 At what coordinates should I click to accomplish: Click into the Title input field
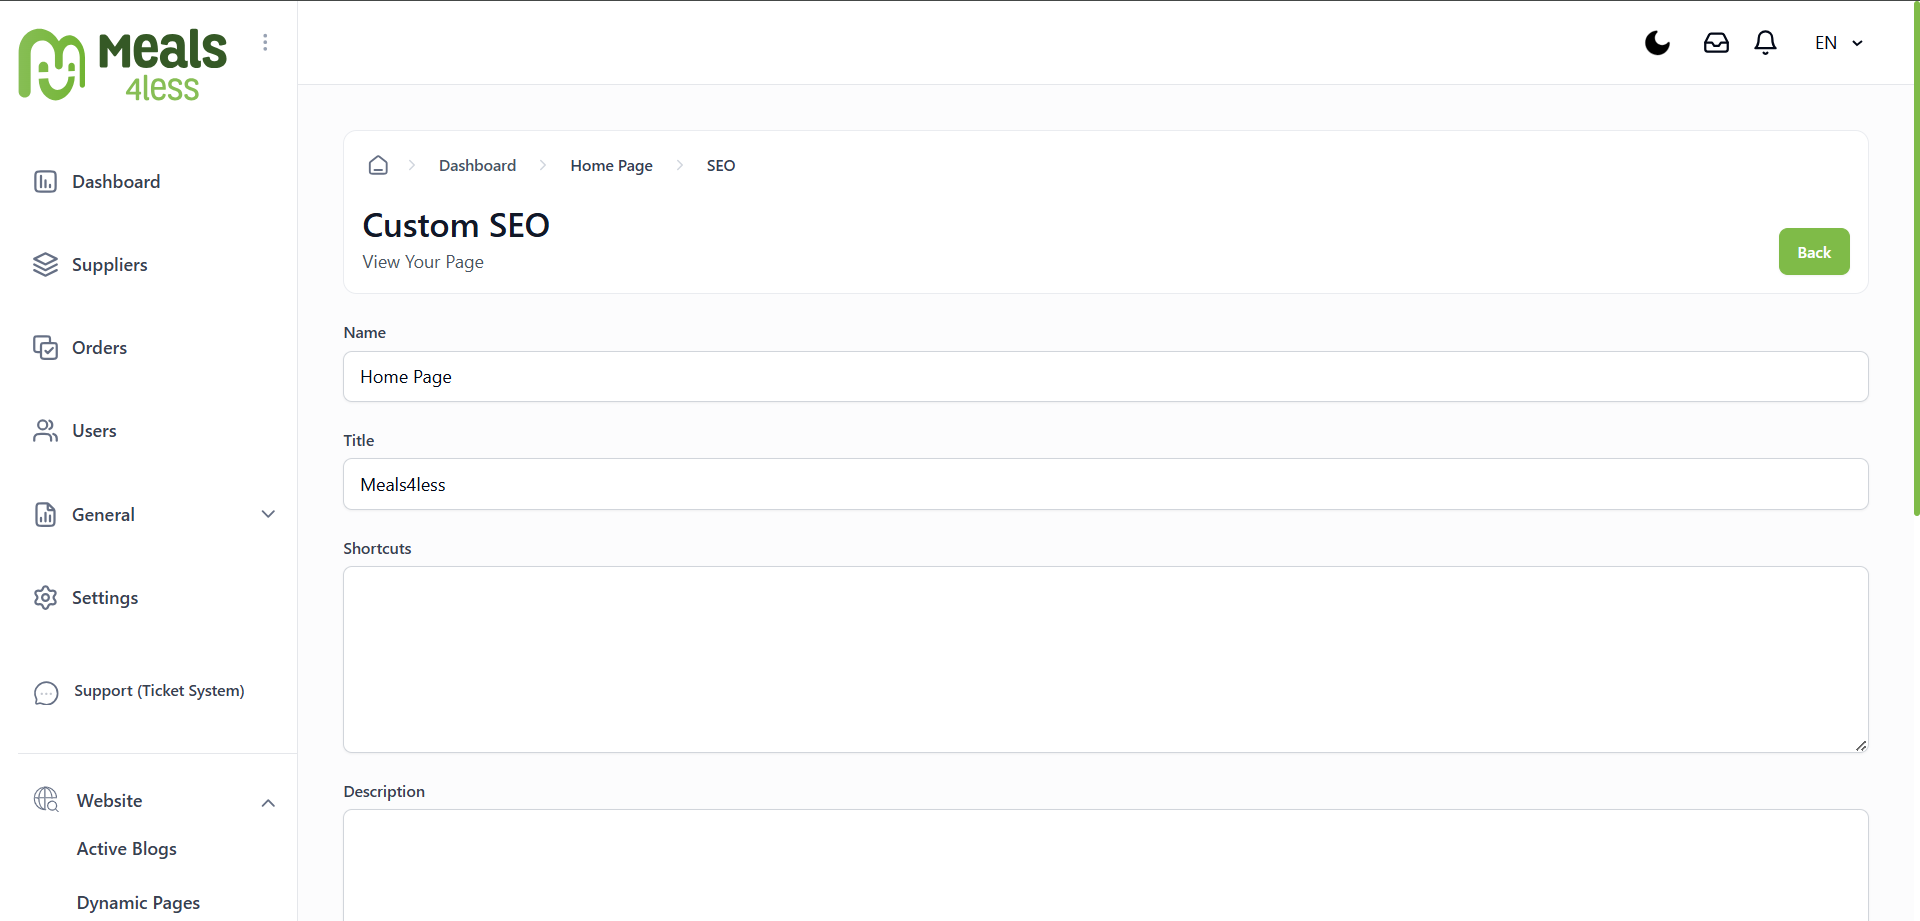pos(1105,484)
